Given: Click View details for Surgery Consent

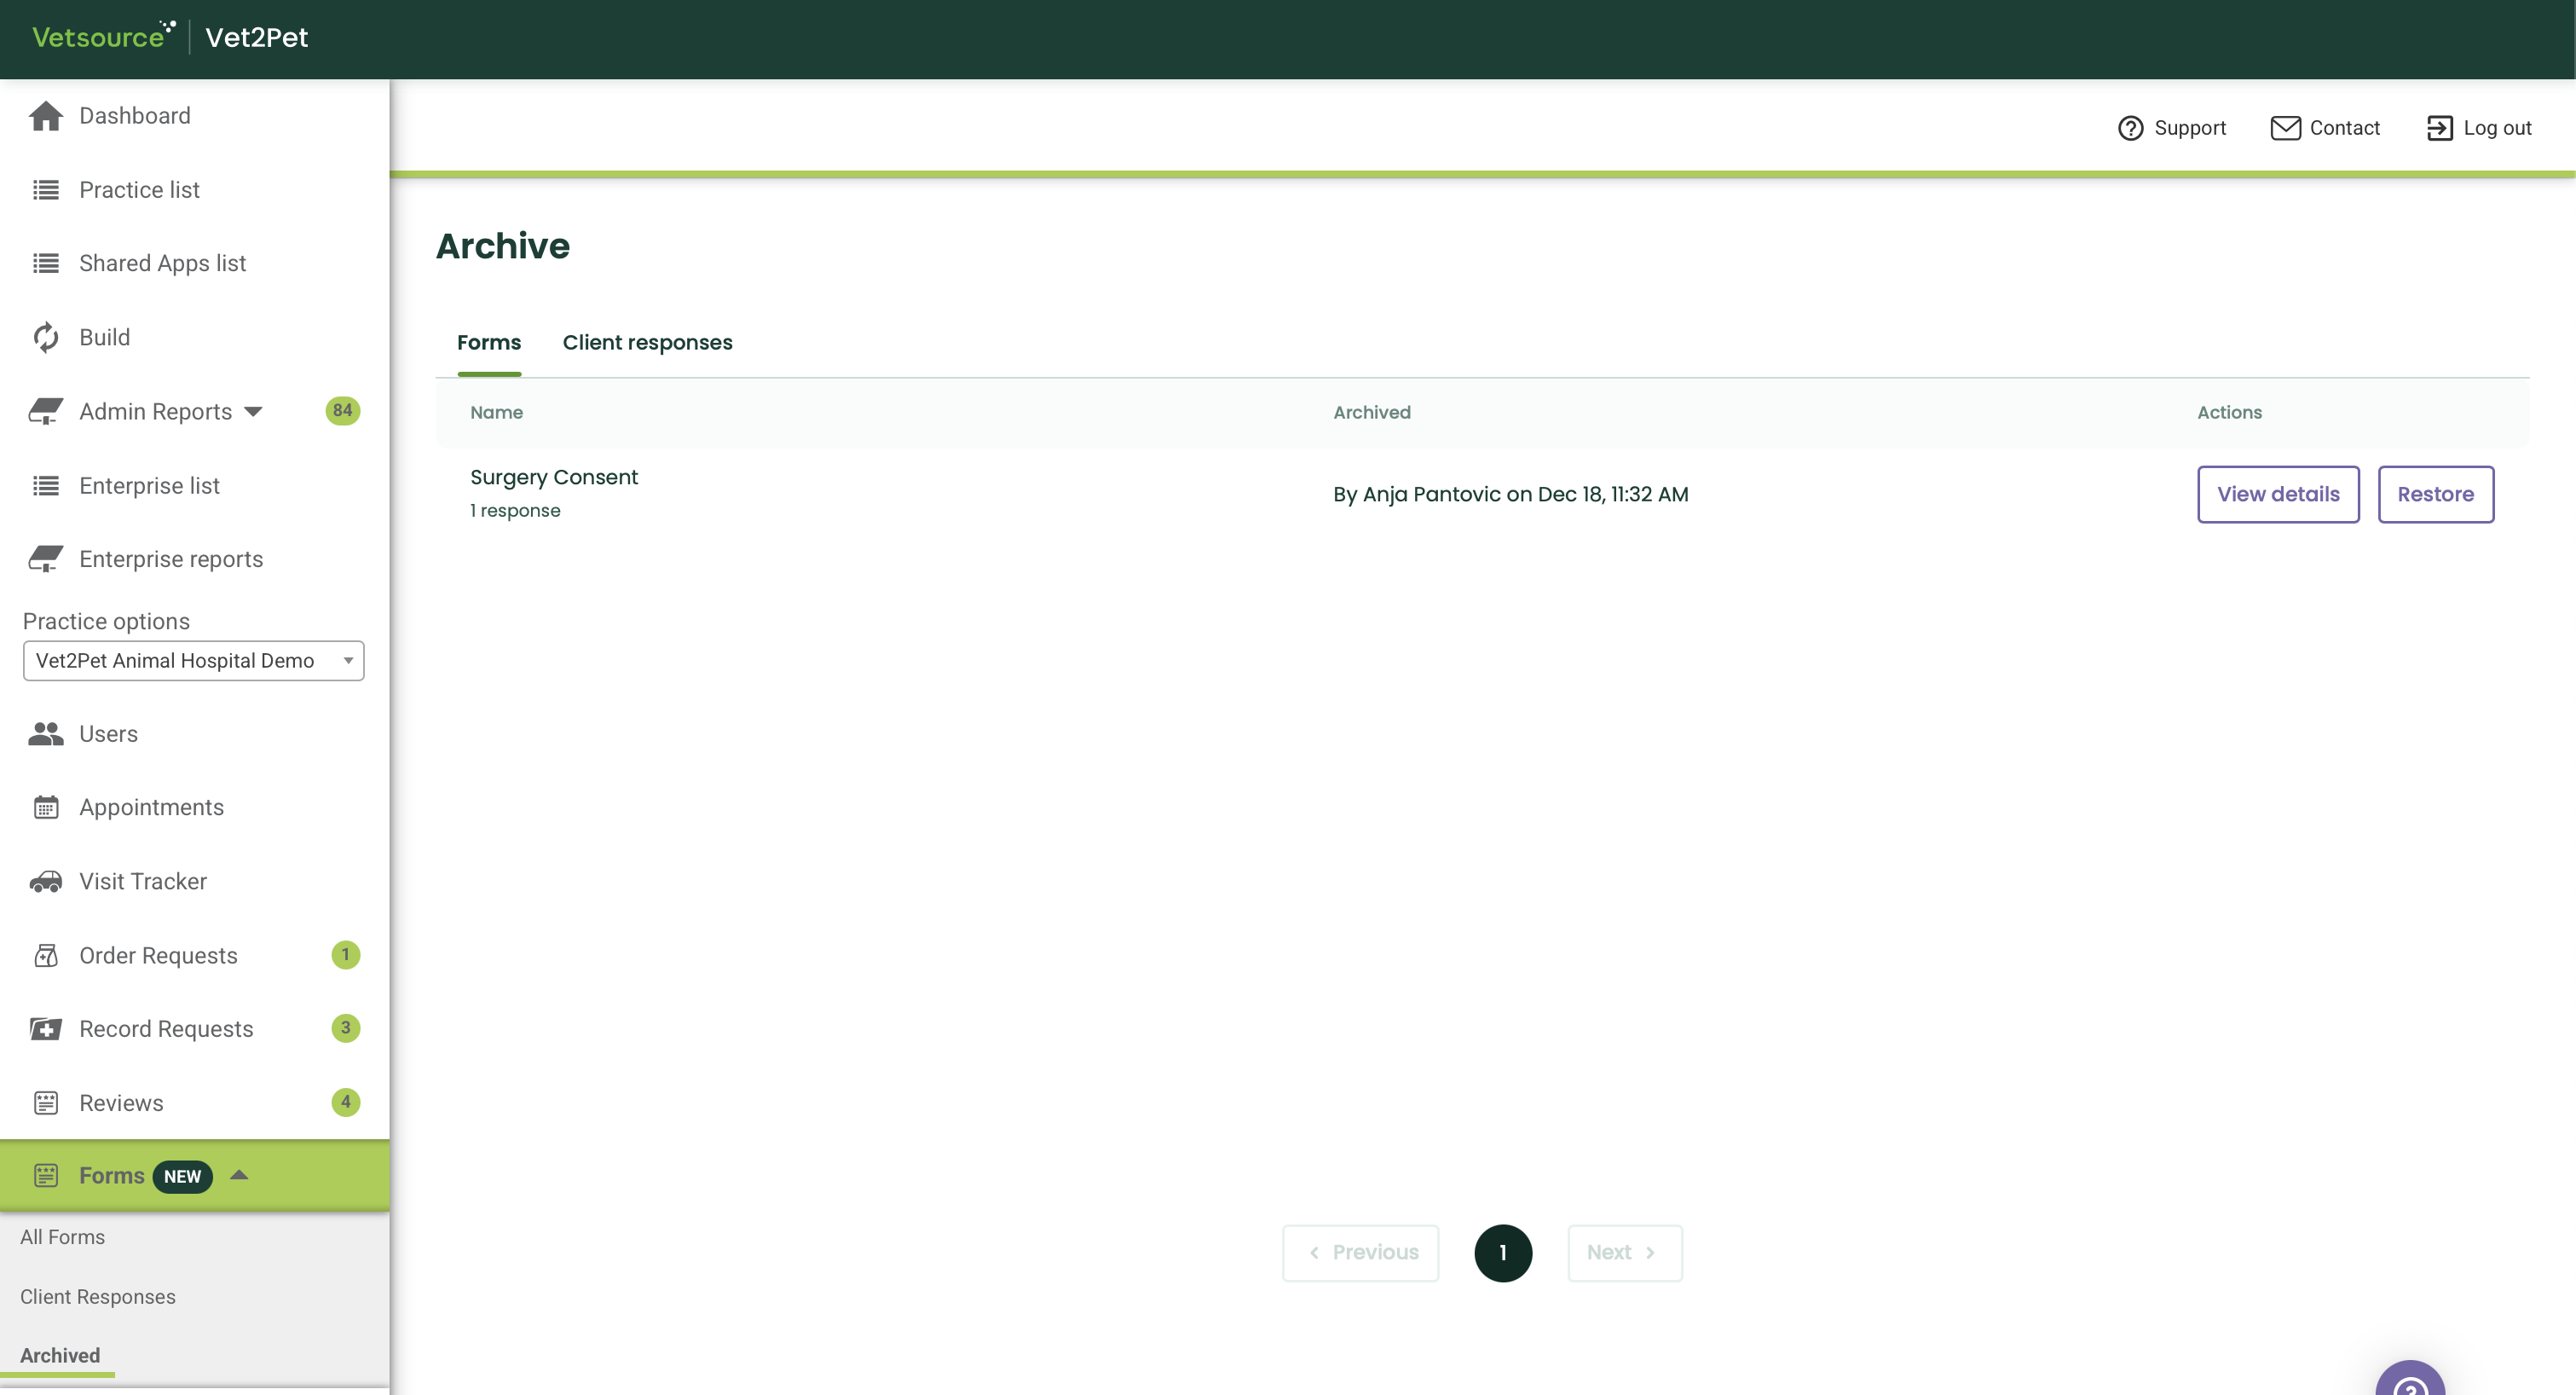Looking at the screenshot, I should 2277,494.
